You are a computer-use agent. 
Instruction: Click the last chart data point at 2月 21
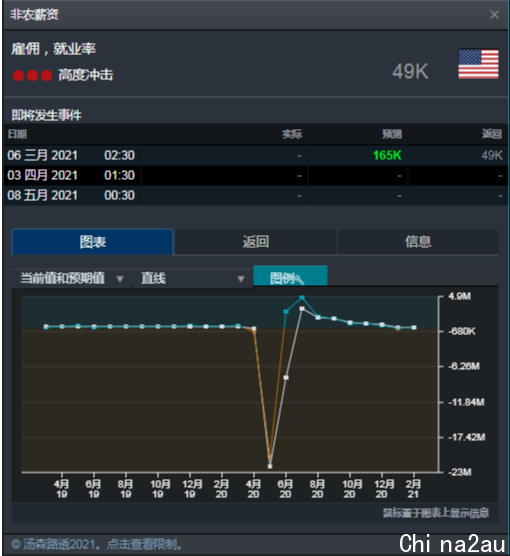[414, 328]
